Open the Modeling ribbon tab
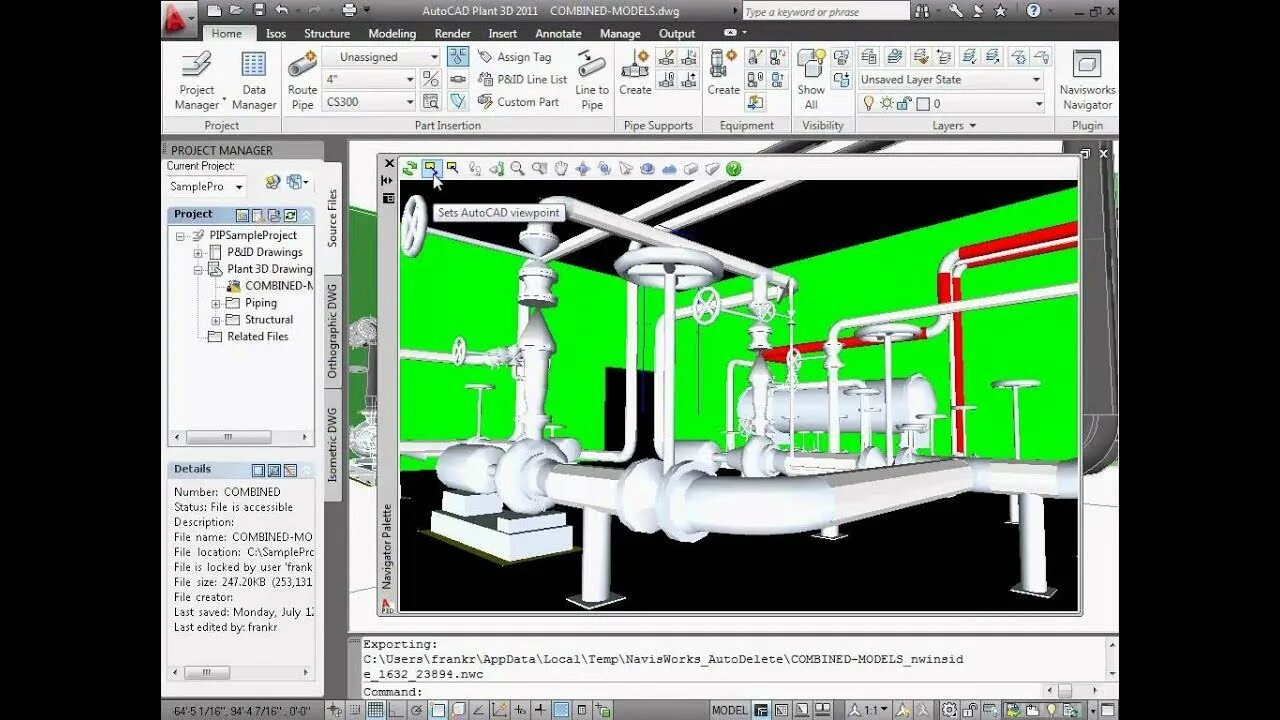Viewport: 1280px width, 720px height. (392, 33)
